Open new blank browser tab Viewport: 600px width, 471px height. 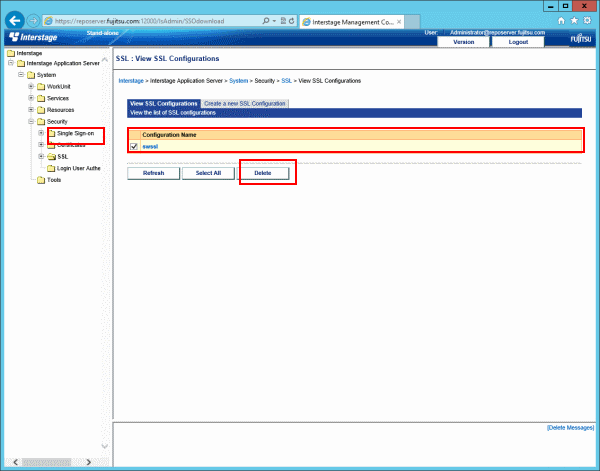pos(412,22)
